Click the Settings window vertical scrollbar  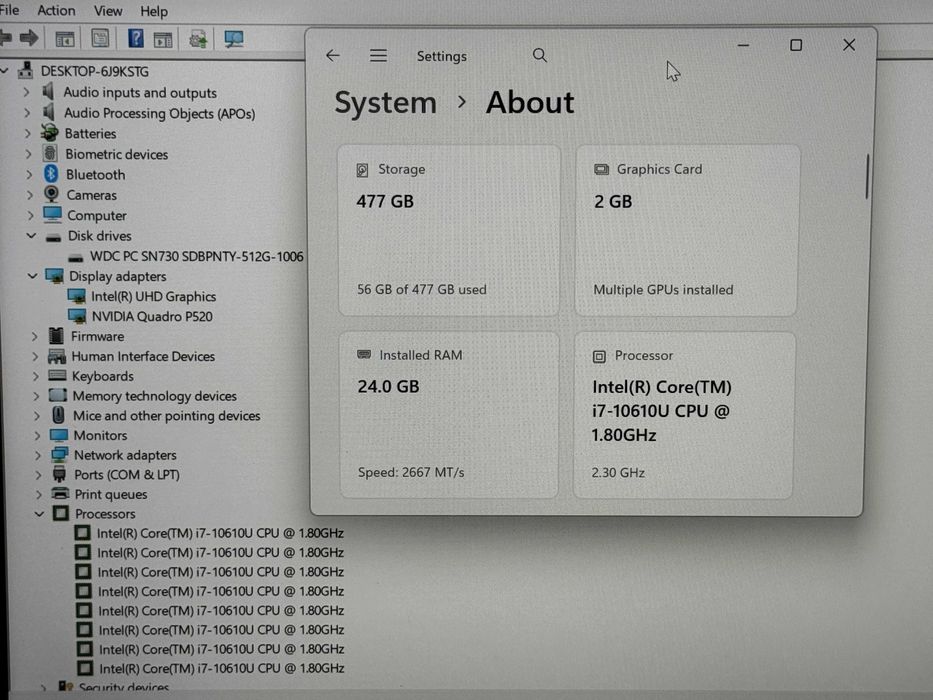(867, 176)
